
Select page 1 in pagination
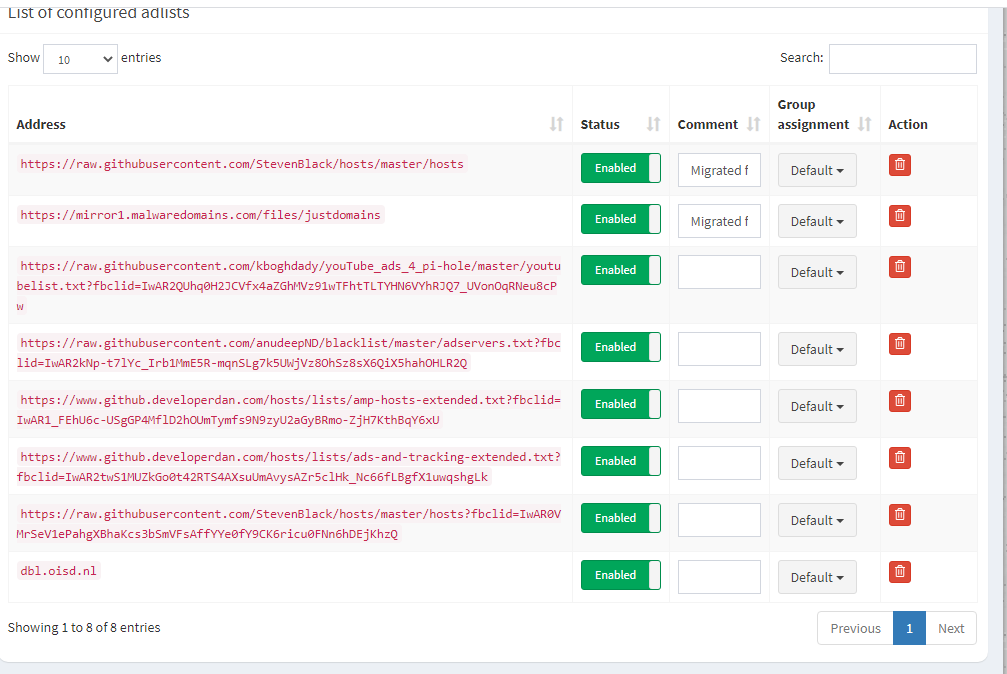[909, 628]
